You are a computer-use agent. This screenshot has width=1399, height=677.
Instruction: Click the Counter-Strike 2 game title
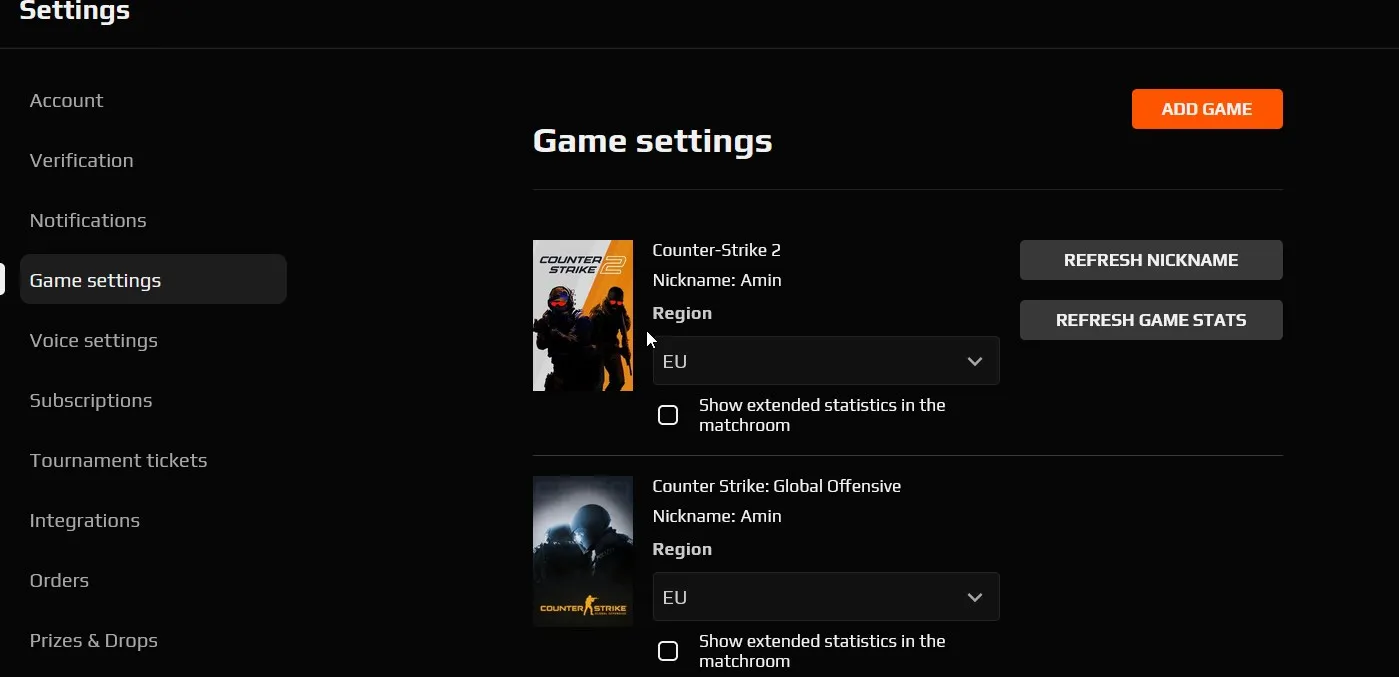click(x=716, y=250)
